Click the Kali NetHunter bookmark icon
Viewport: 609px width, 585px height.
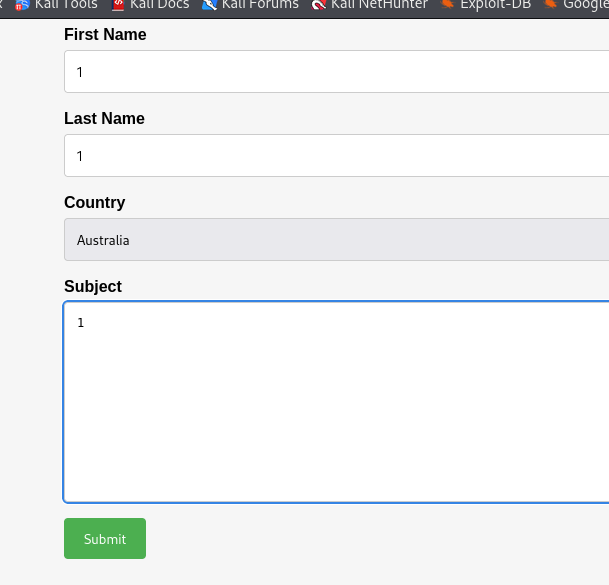[x=318, y=5]
